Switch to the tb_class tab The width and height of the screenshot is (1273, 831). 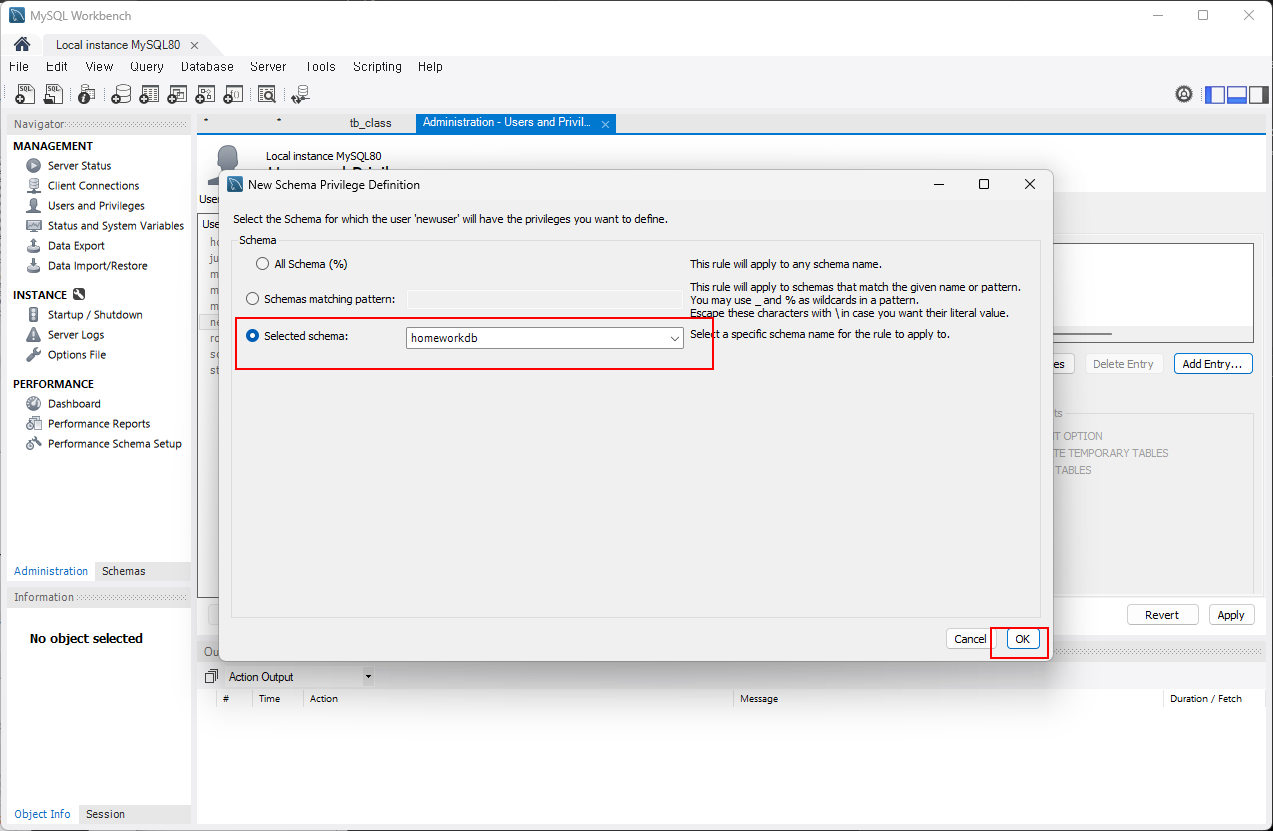(x=370, y=123)
